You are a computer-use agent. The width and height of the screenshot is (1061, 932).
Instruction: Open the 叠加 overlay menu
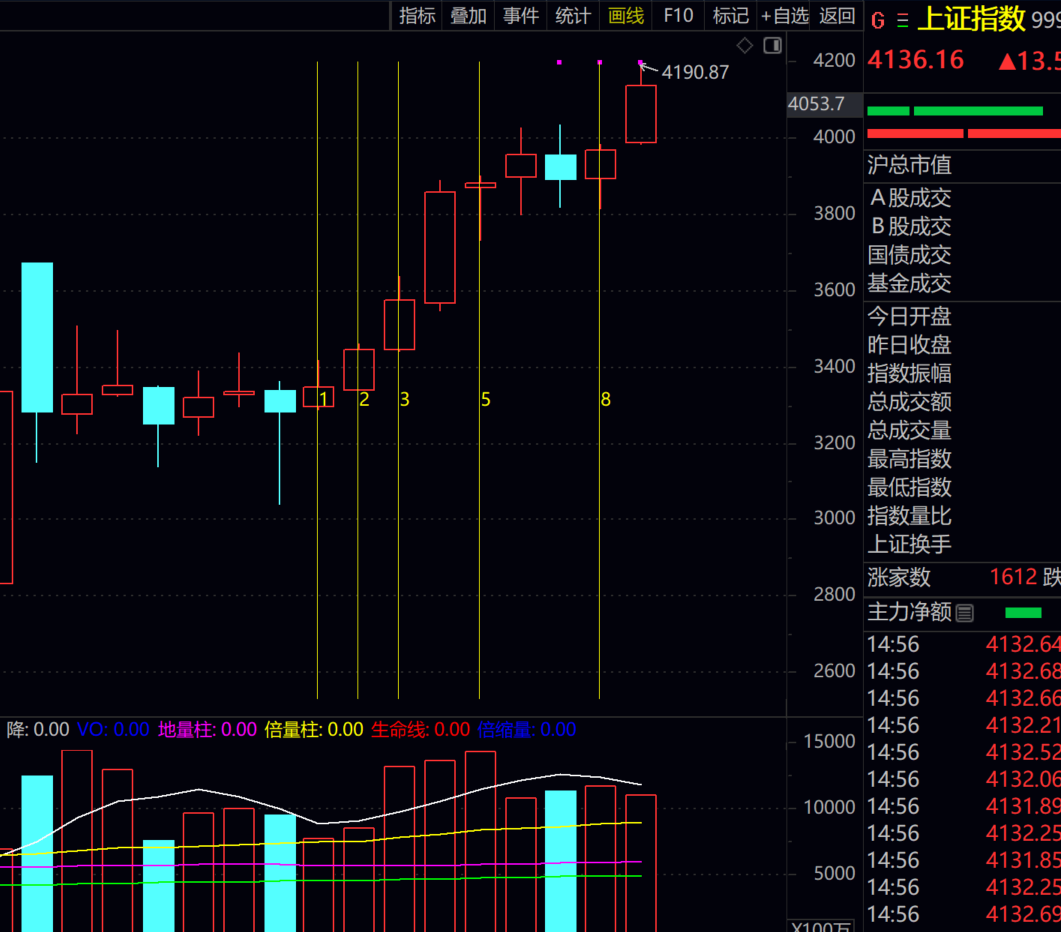point(468,15)
